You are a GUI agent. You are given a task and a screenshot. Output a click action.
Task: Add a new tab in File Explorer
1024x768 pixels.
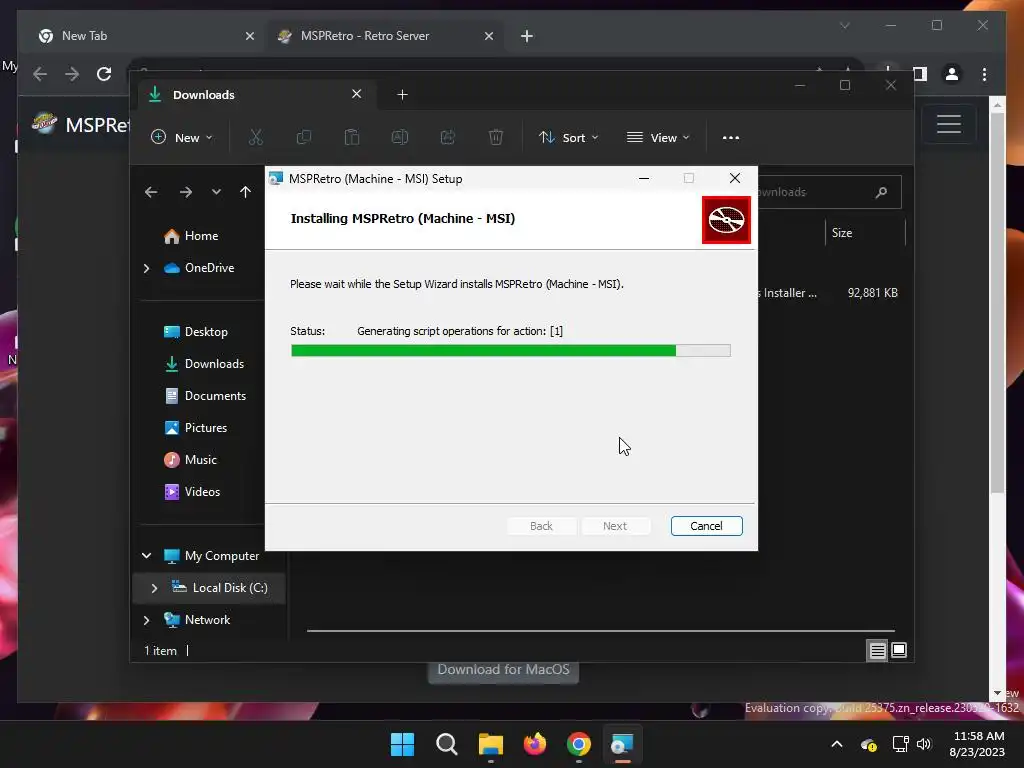(402, 95)
